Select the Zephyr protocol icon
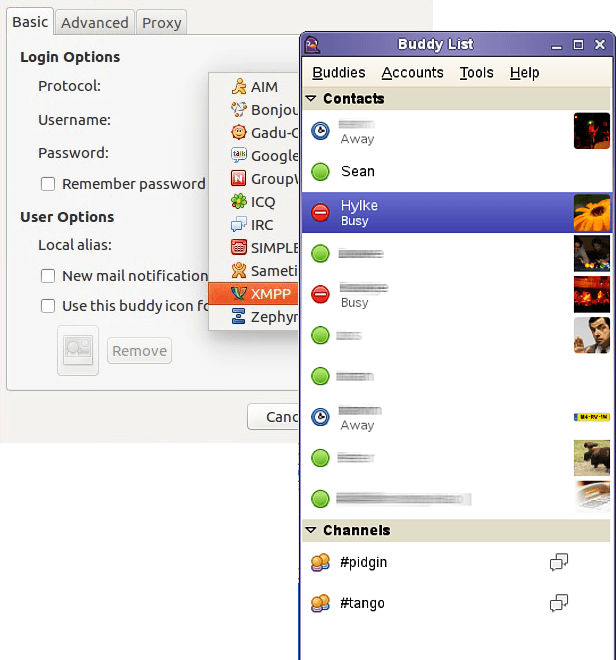Screen dimensions: 616x660 [239, 317]
